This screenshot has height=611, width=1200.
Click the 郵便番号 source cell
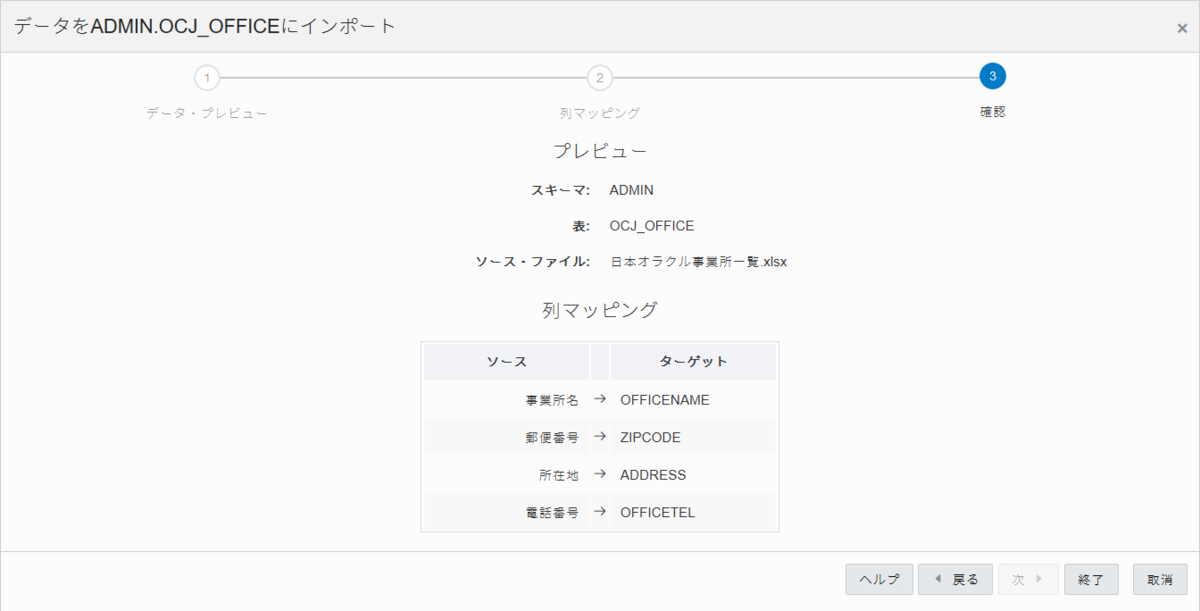(507, 437)
